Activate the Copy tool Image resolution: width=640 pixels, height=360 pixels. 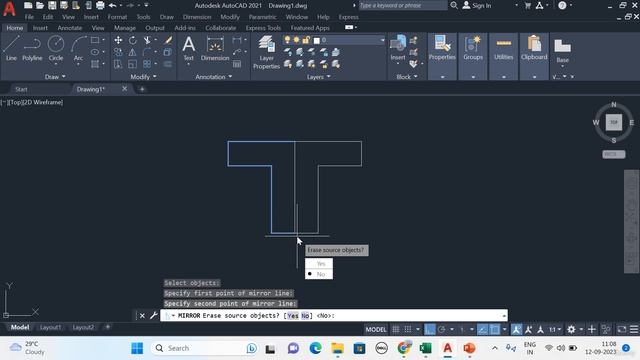tap(118, 52)
